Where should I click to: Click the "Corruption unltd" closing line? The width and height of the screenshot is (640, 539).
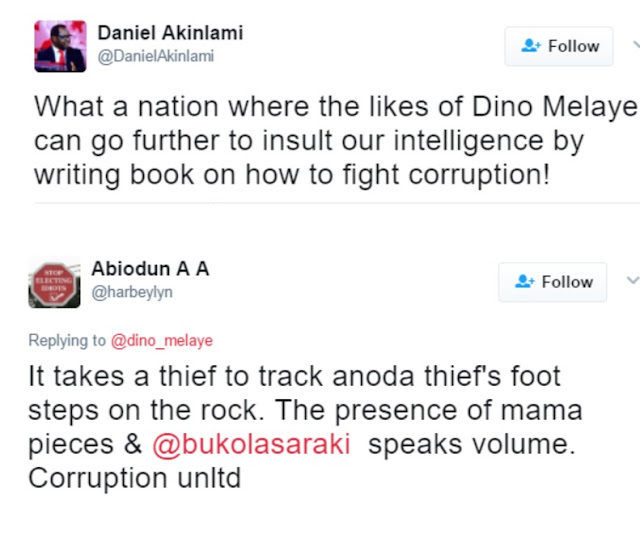(135, 479)
